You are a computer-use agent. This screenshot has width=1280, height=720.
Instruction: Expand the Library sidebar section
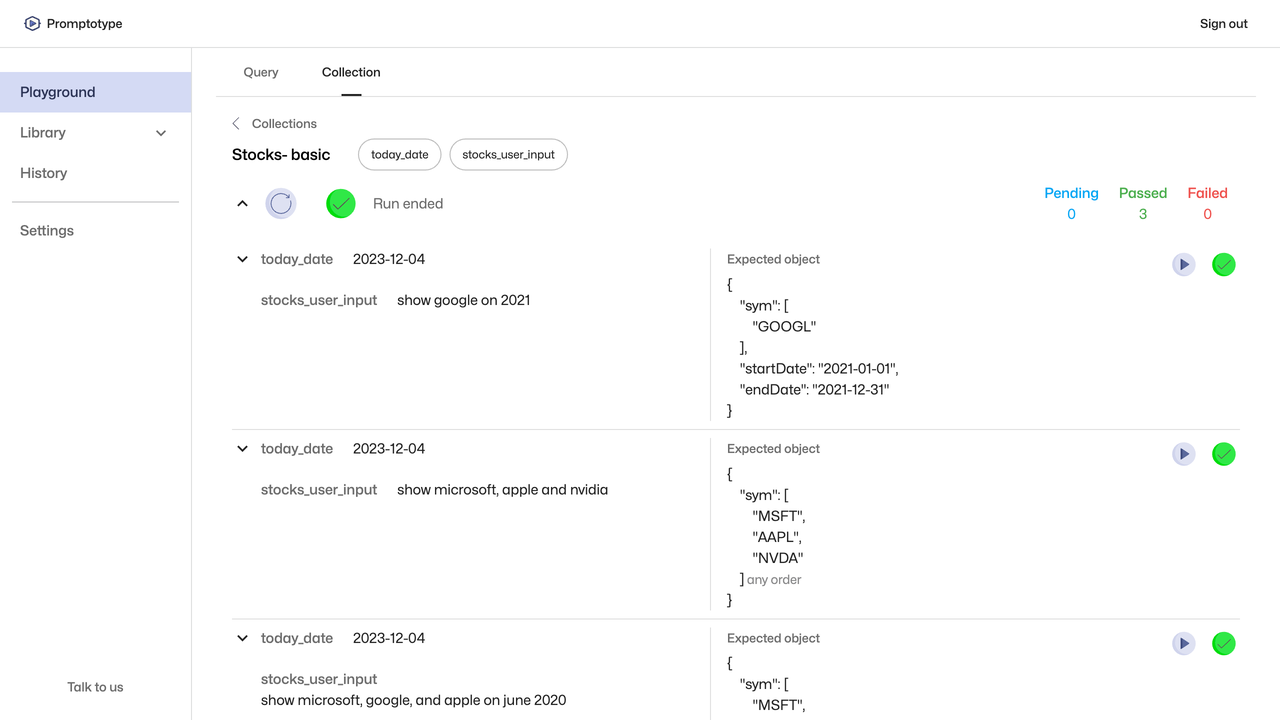coord(95,133)
